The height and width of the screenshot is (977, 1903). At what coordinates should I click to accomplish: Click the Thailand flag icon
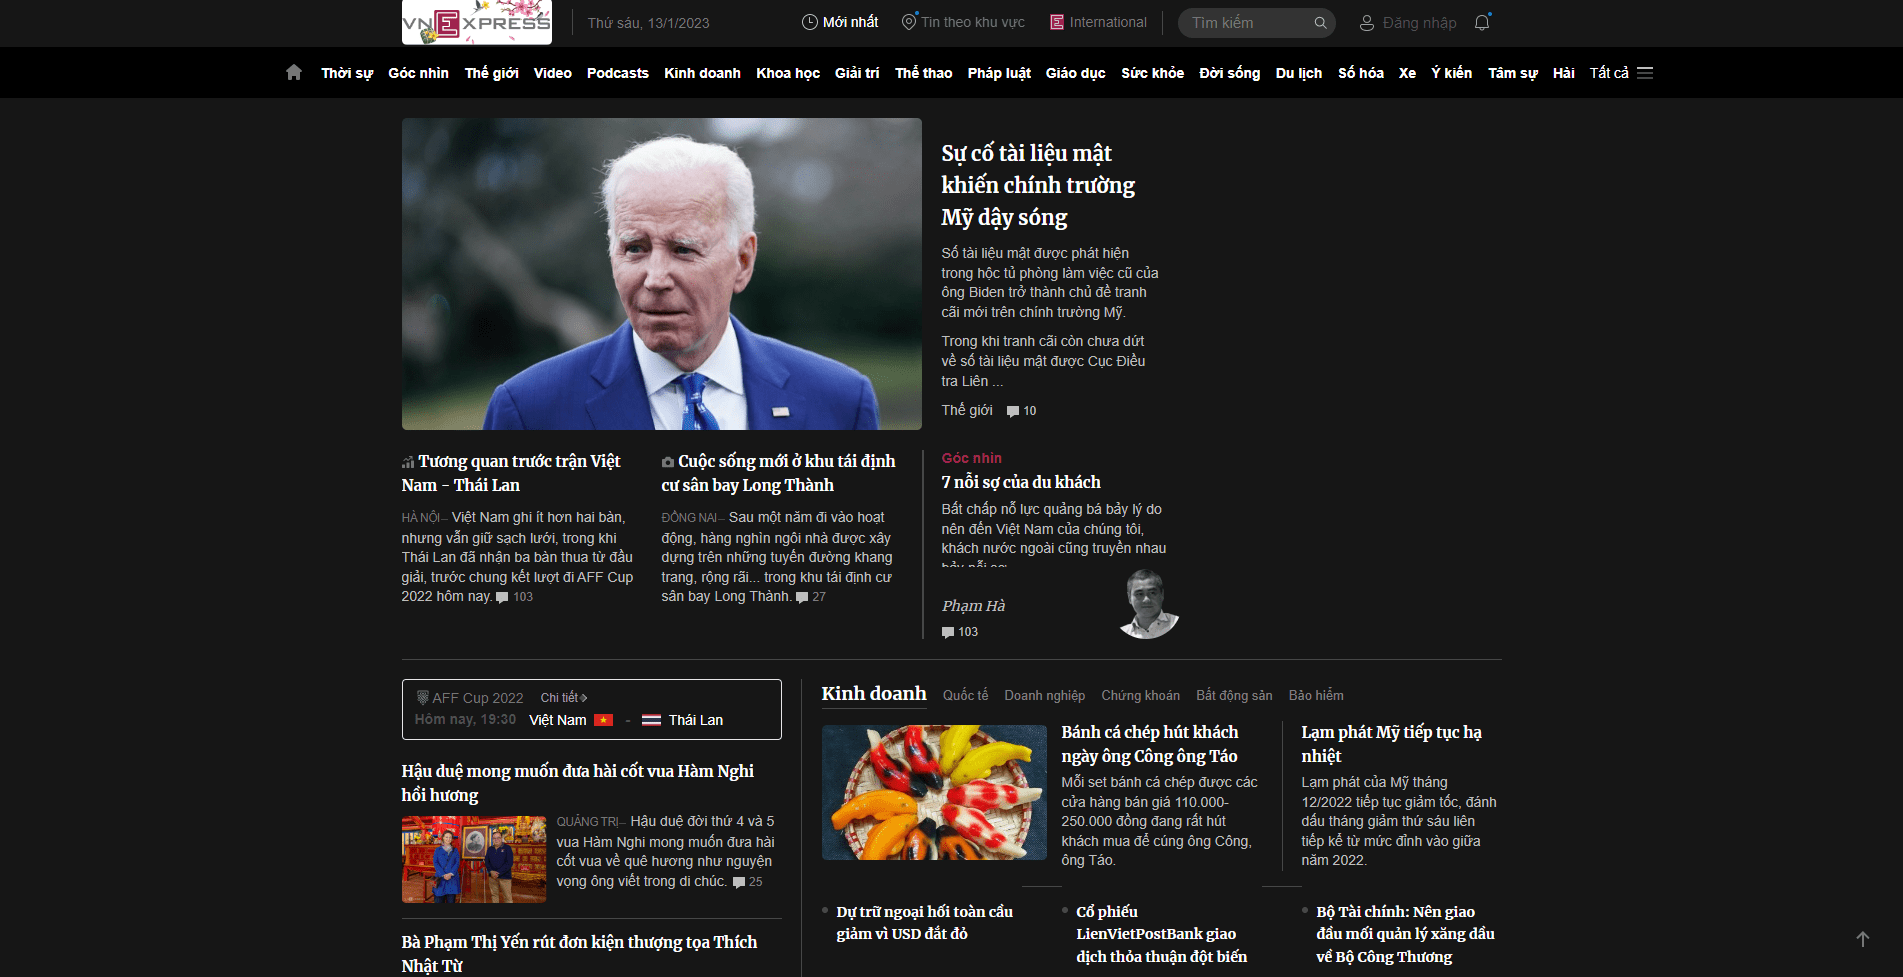tap(651, 720)
